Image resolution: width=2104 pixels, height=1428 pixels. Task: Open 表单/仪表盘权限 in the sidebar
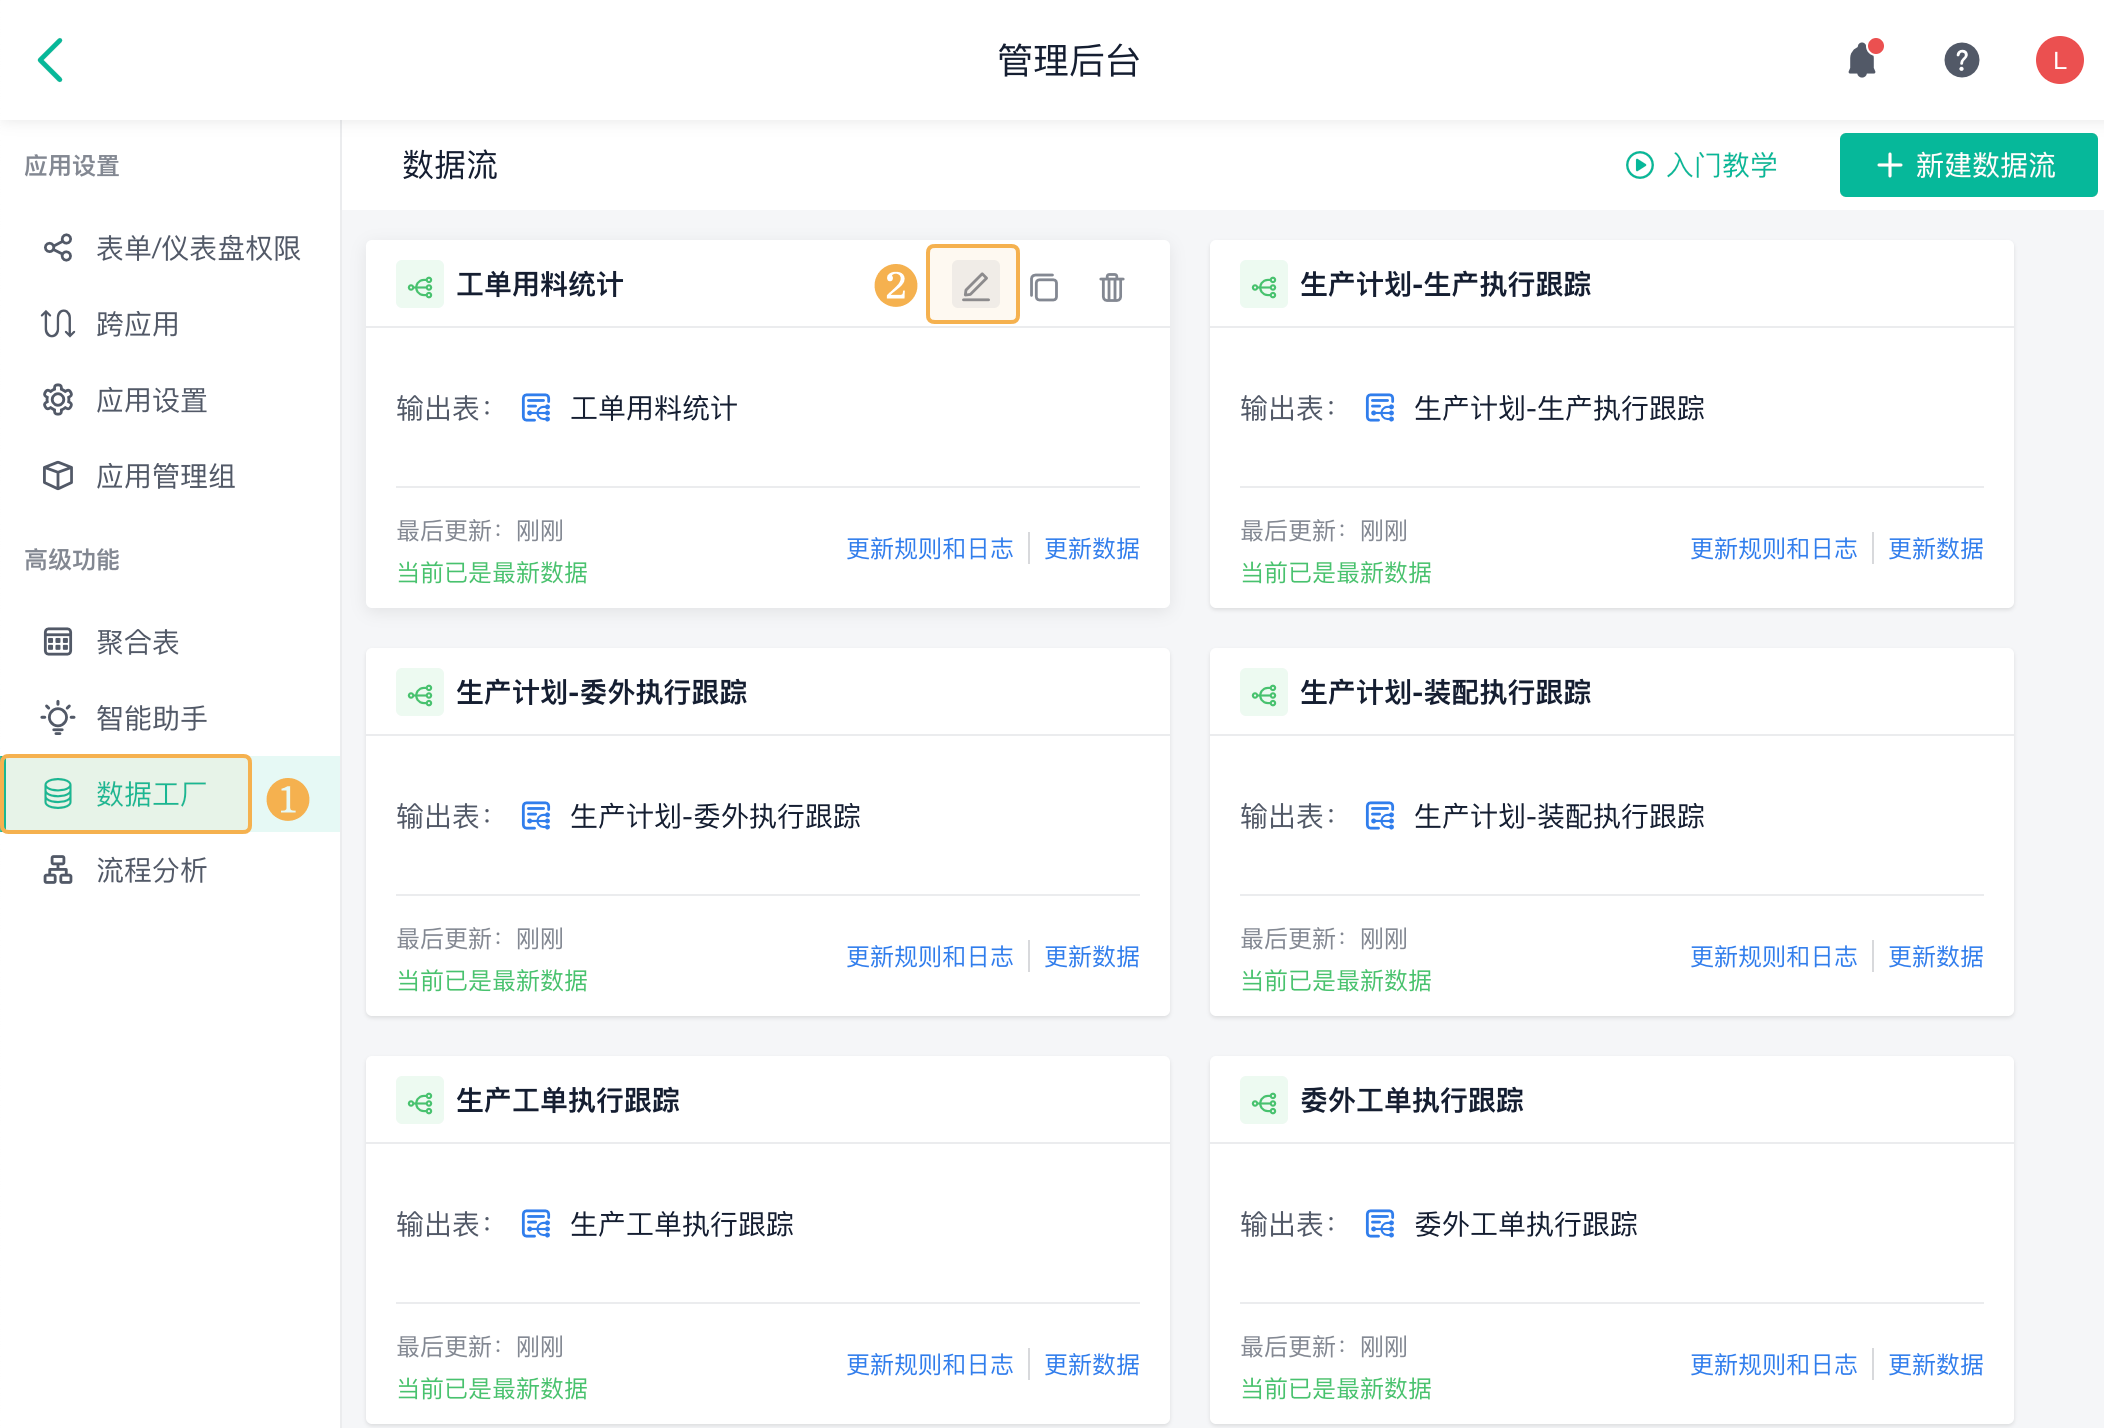point(197,248)
